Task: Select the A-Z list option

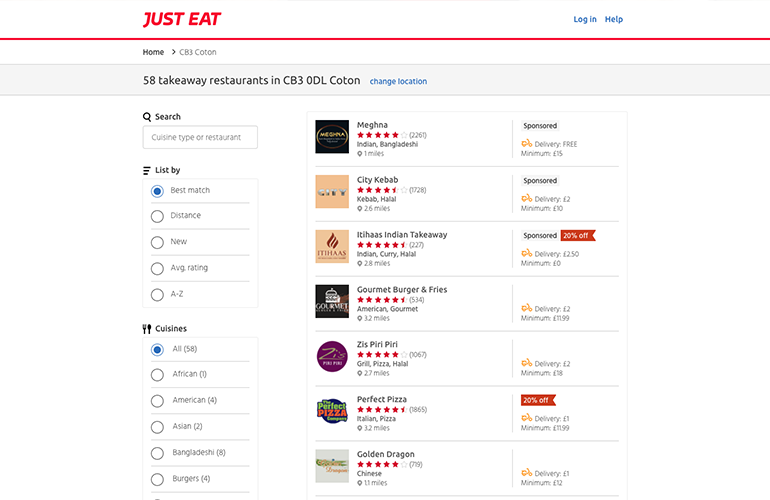Action: (200, 294)
